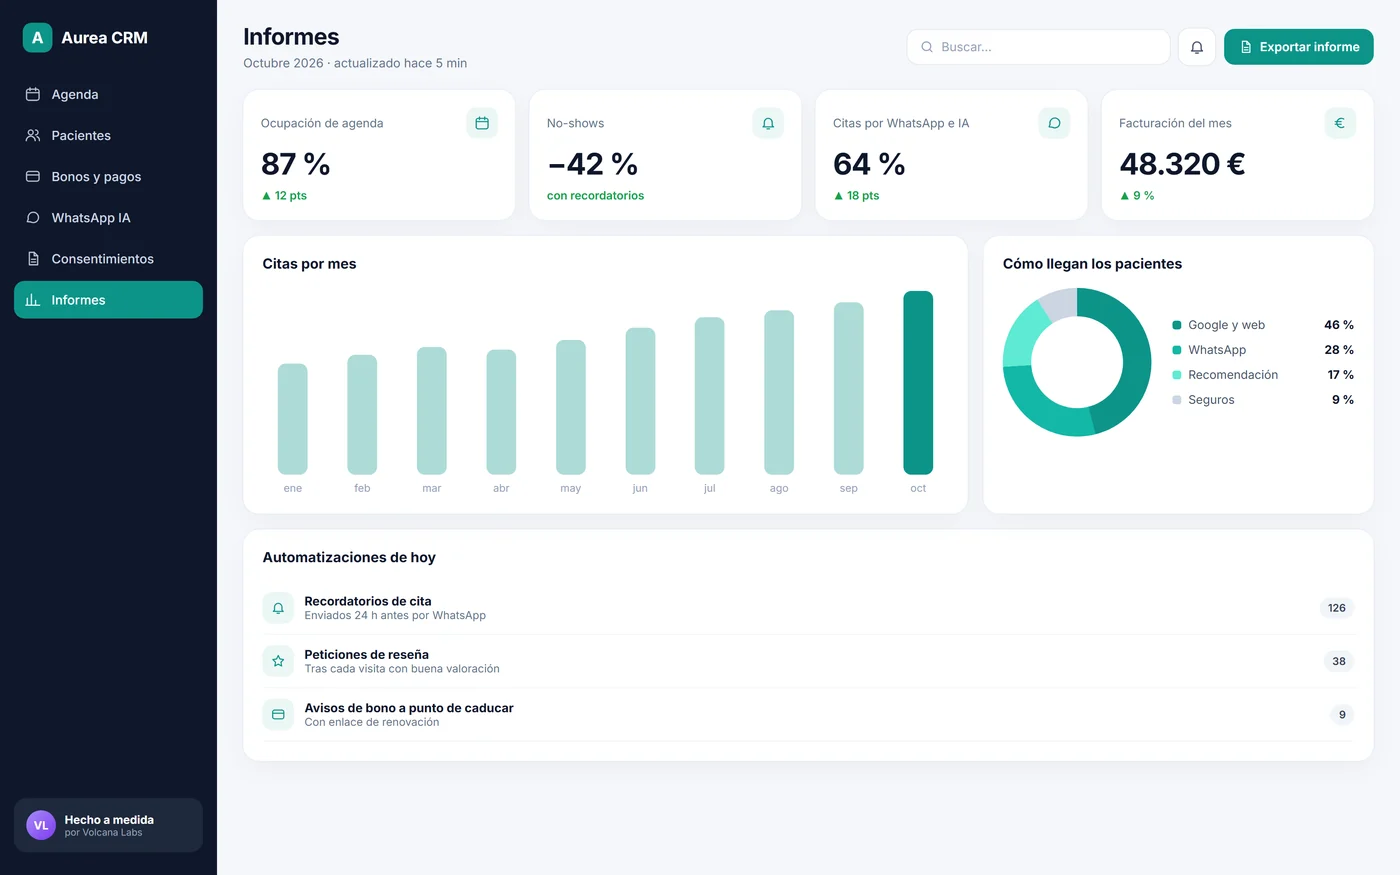Click the search magnifier icon
Screen dimensions: 1400x875
[x=927, y=47]
